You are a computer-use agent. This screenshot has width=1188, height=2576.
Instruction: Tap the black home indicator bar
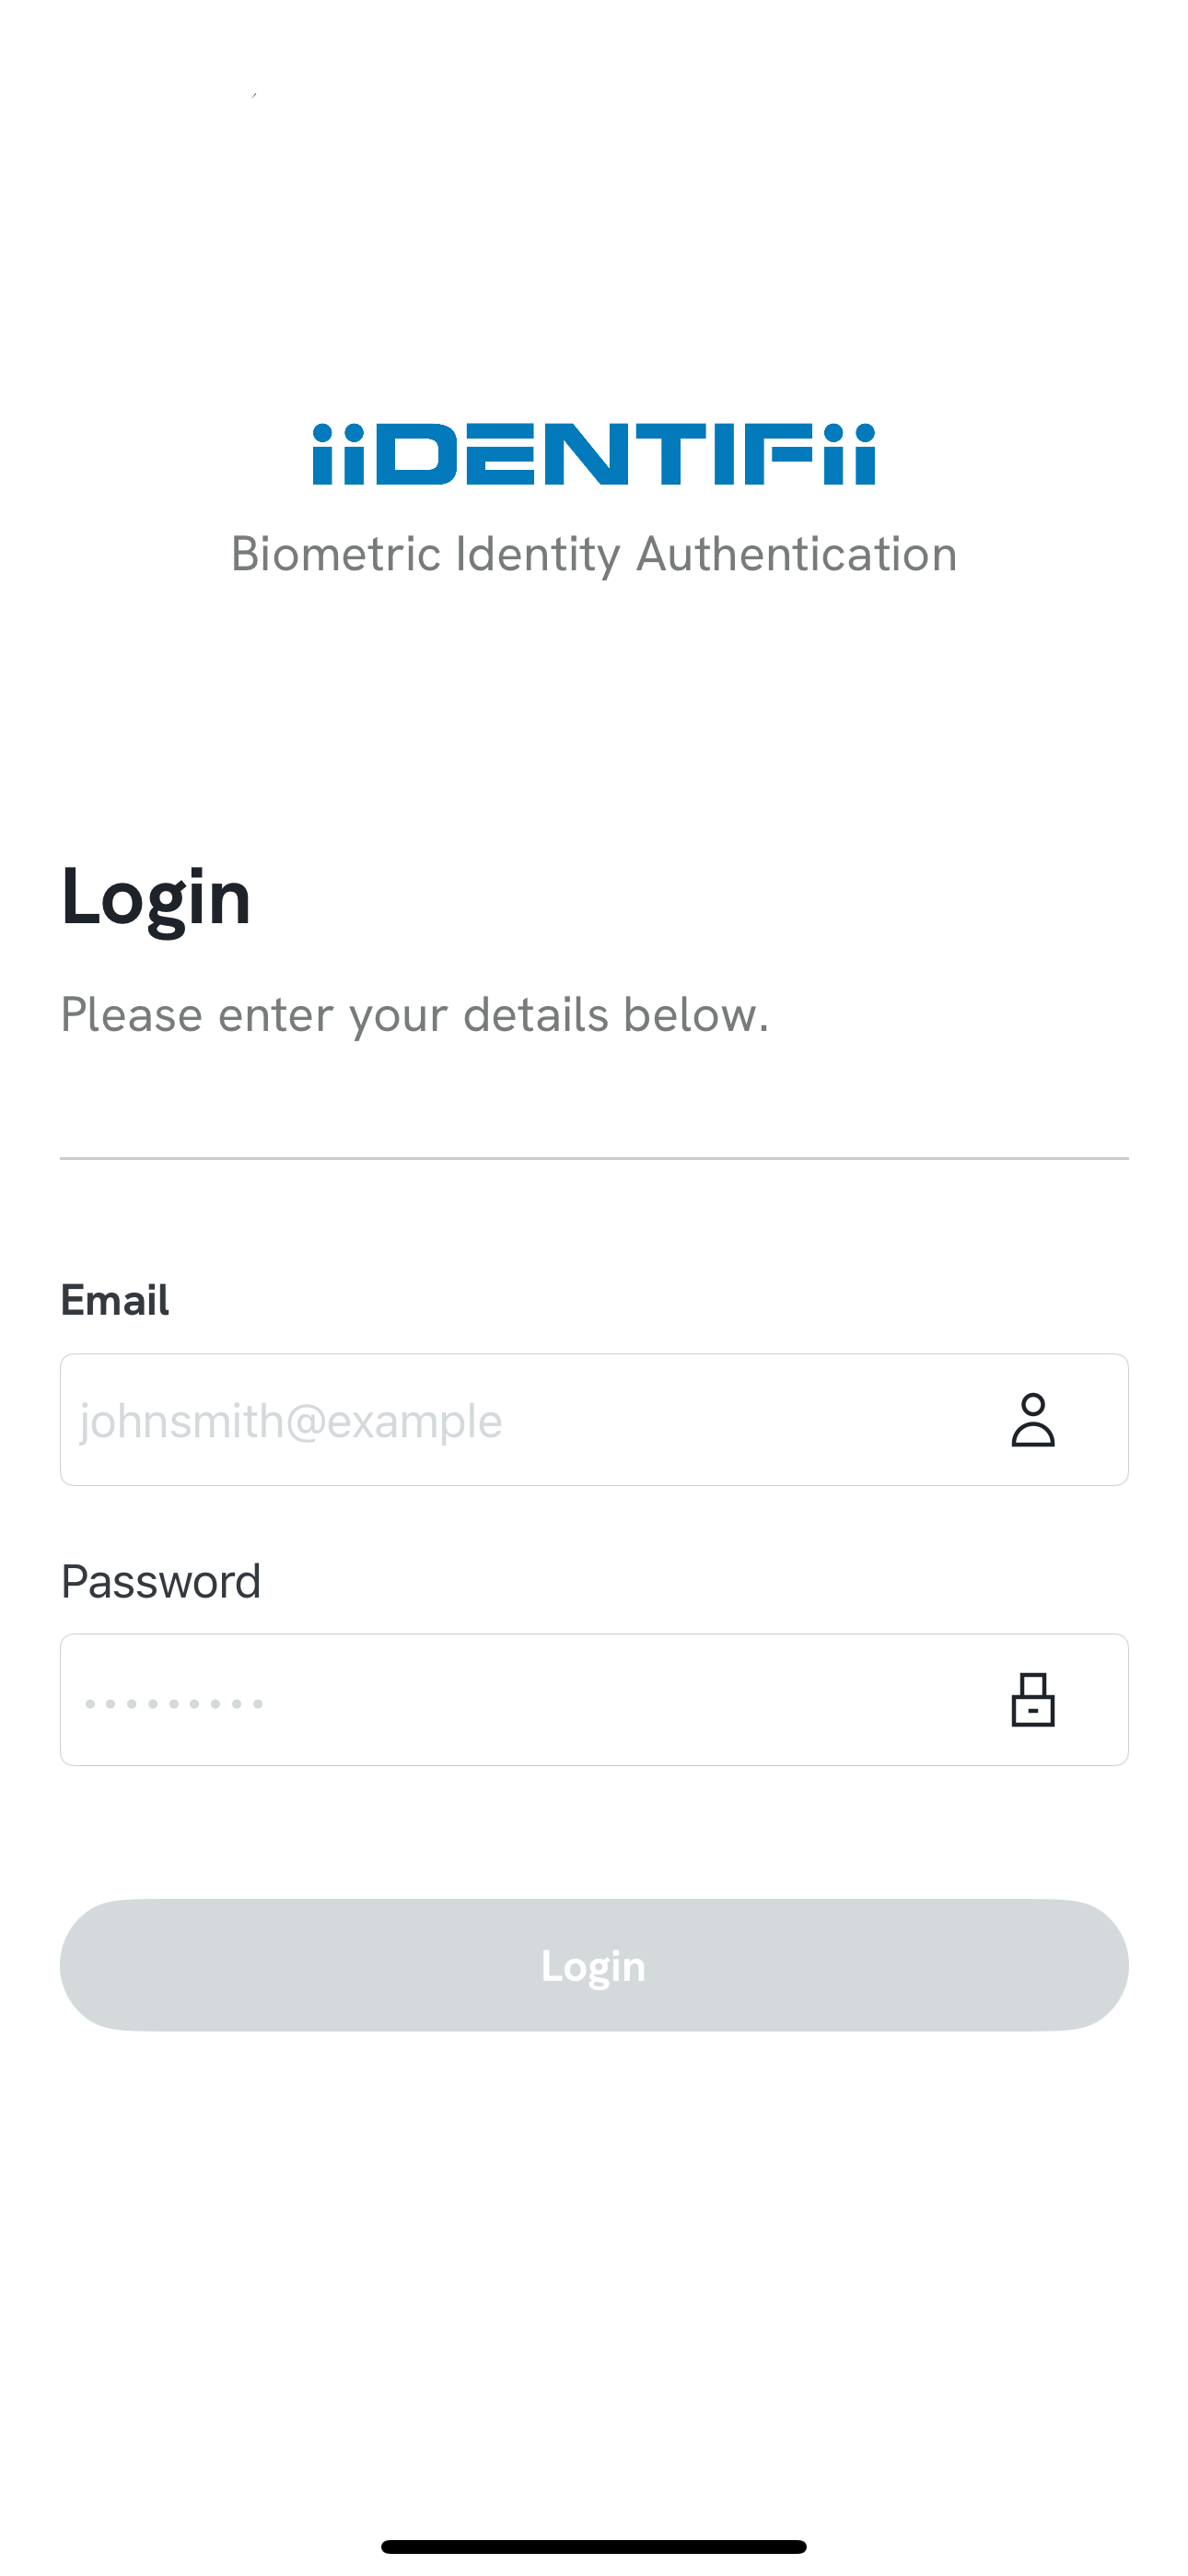[x=594, y=2546]
